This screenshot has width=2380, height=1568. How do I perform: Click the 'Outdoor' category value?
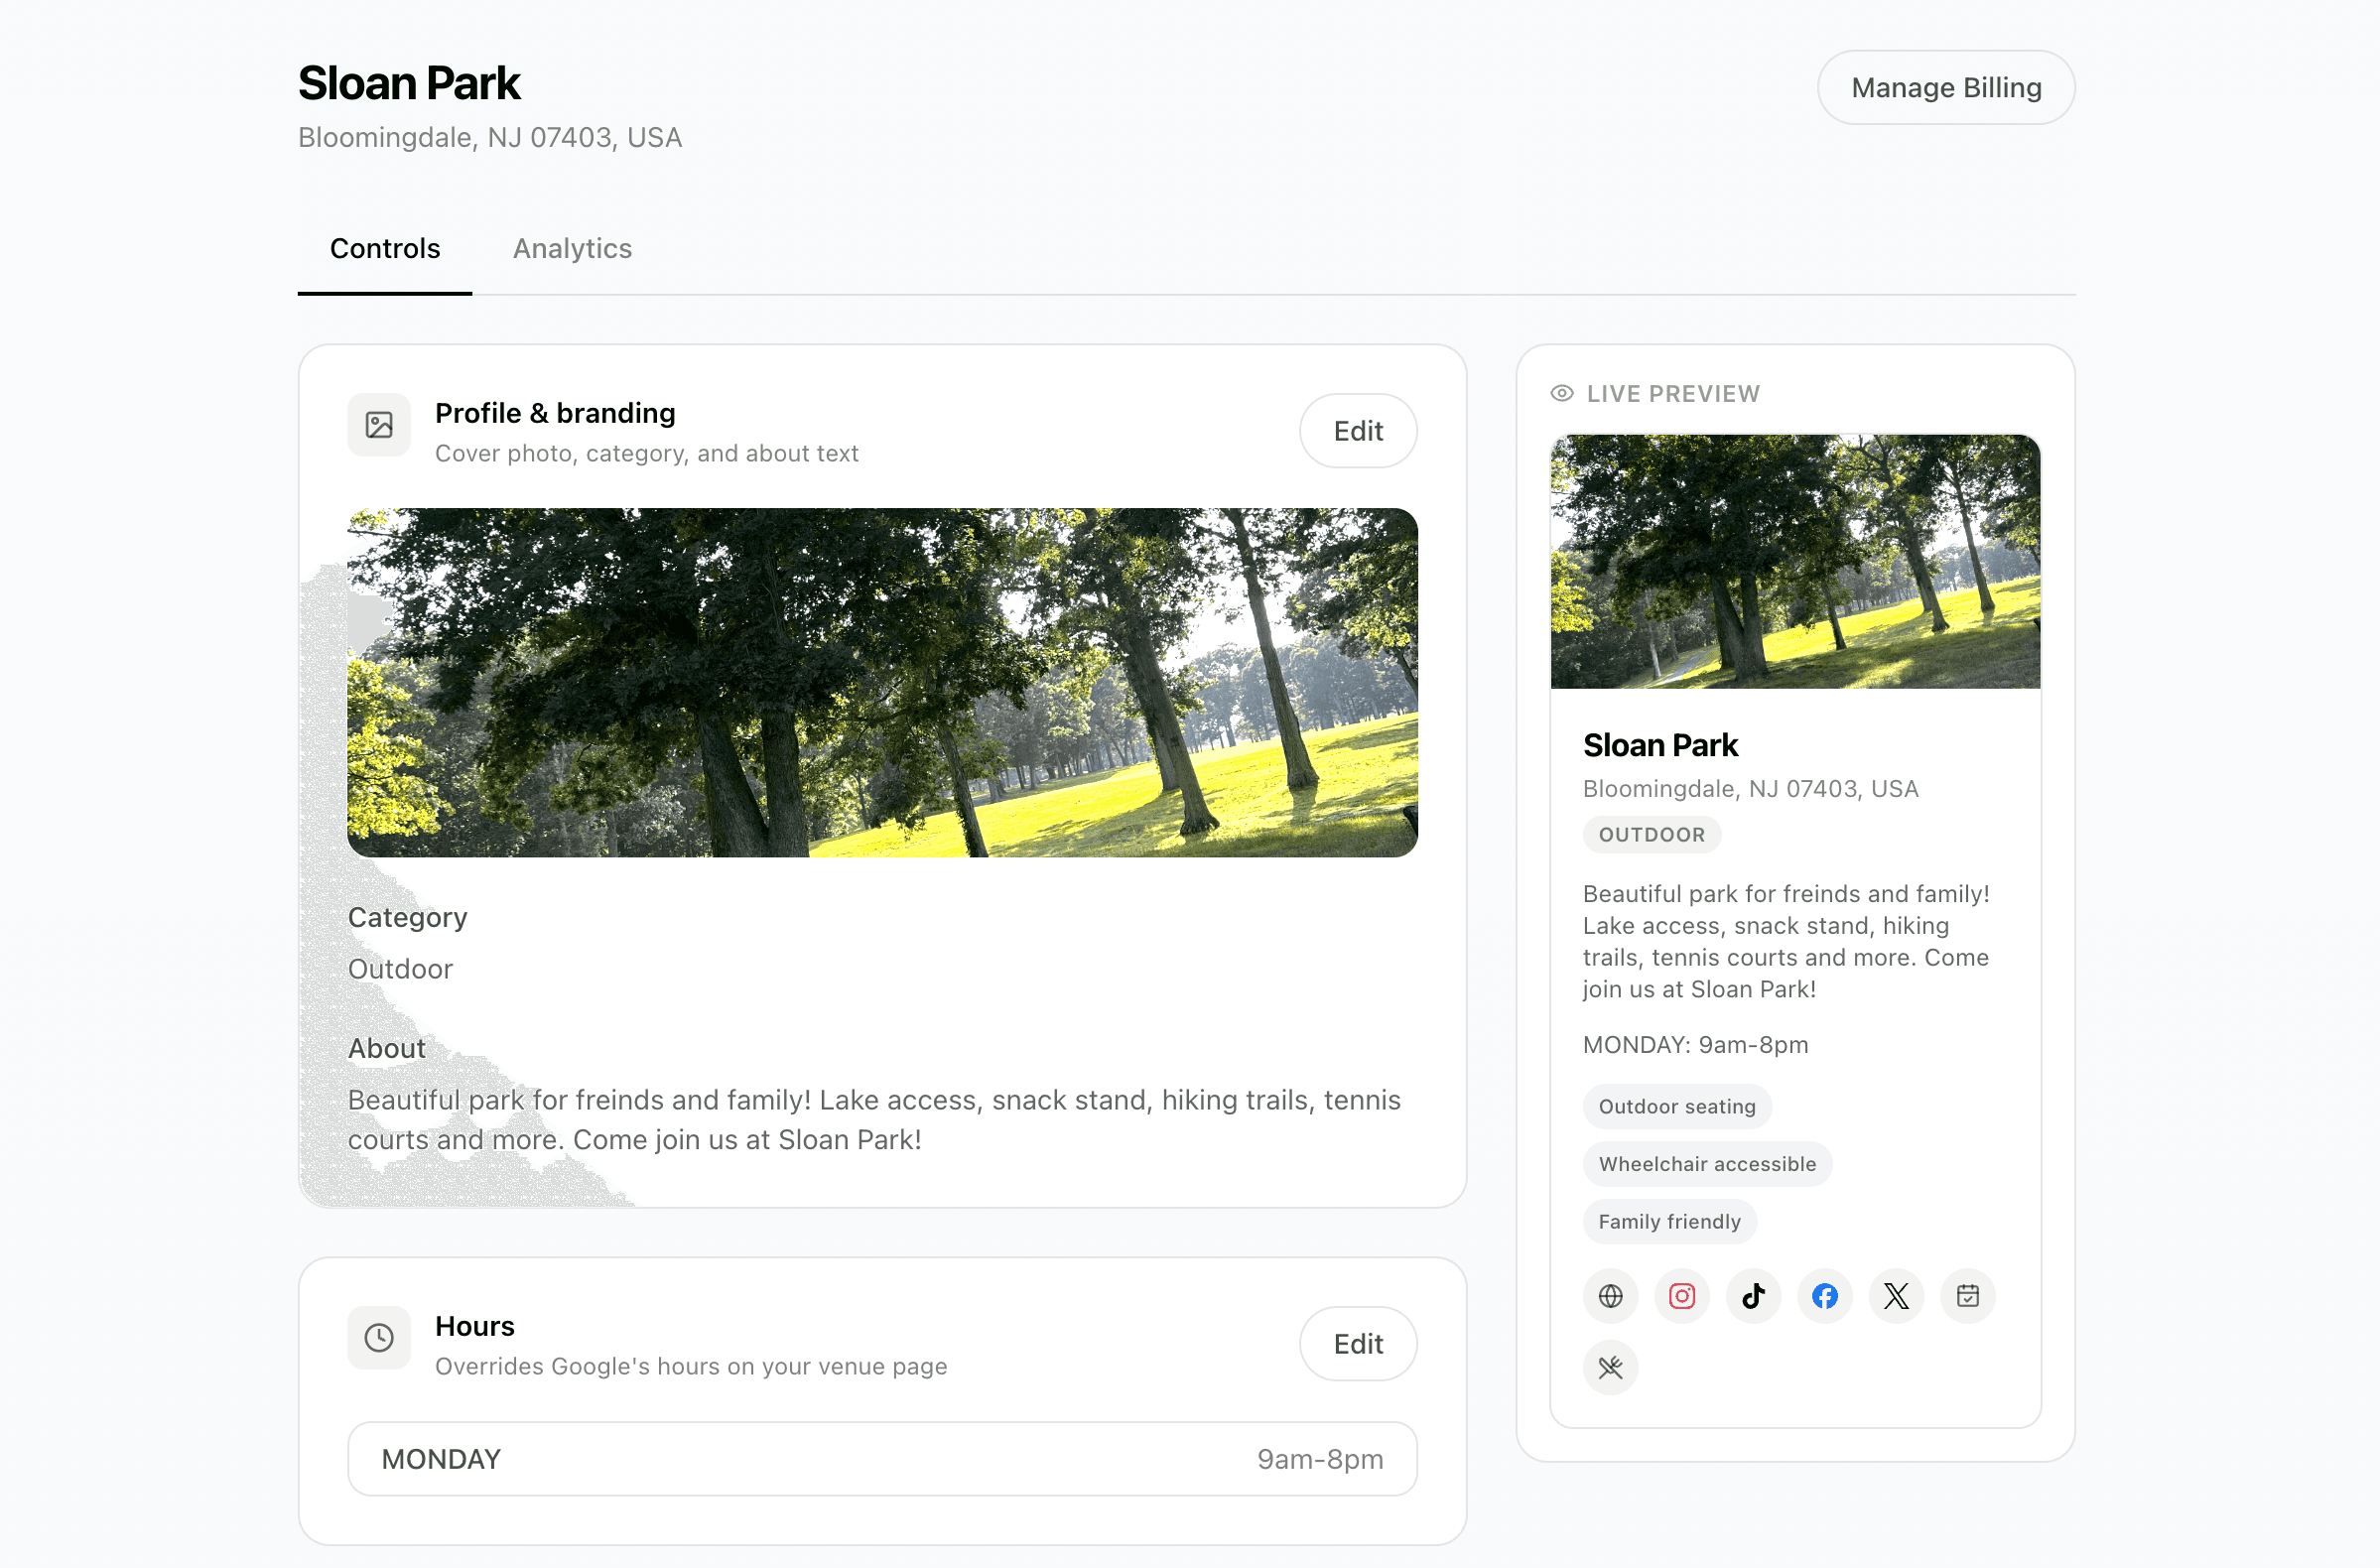400,969
